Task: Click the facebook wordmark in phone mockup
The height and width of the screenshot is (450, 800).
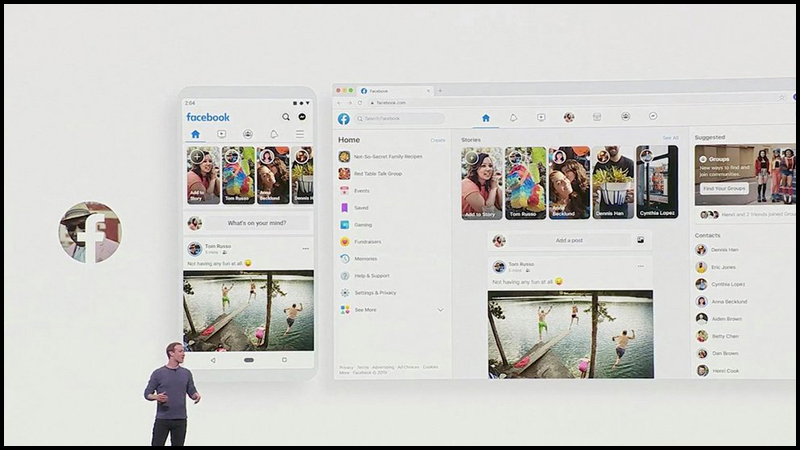Action: click(x=208, y=117)
